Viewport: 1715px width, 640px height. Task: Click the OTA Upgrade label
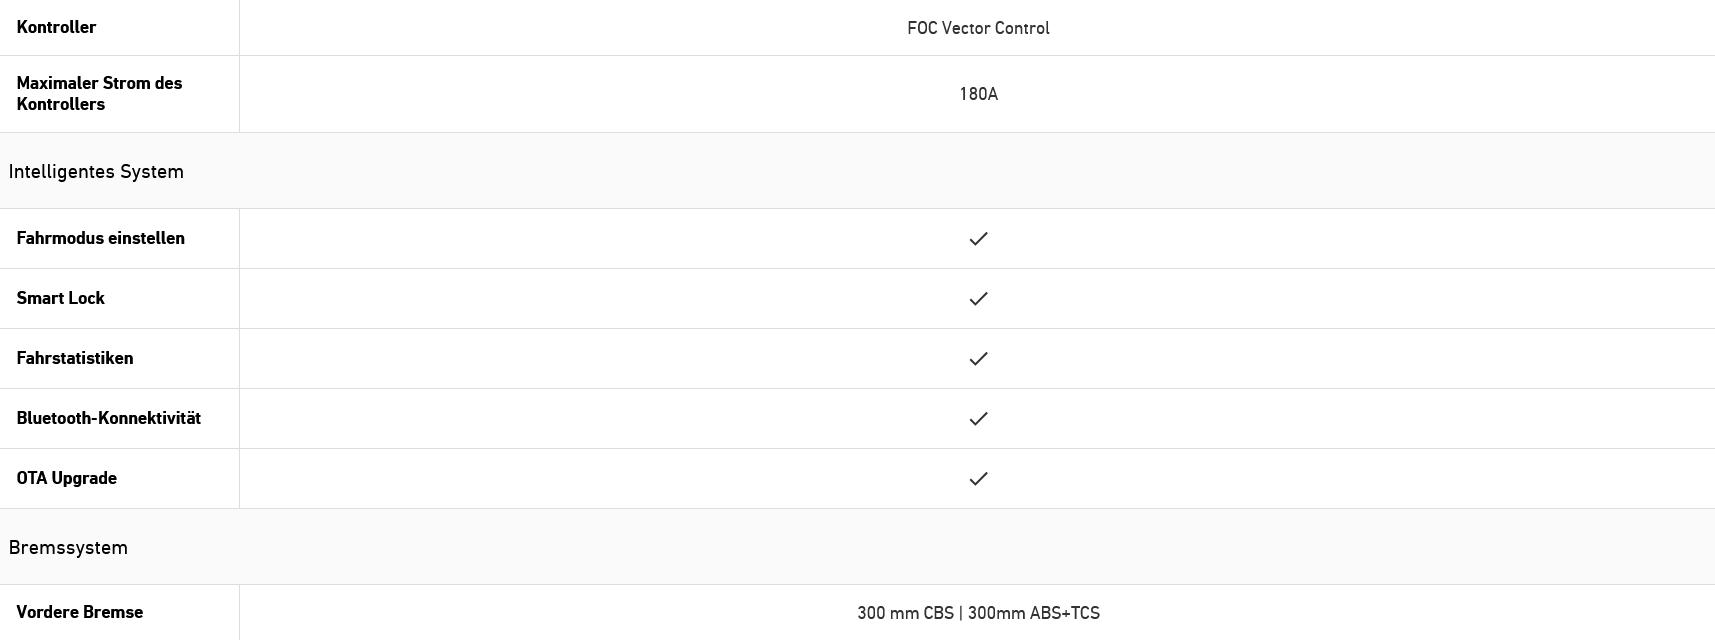click(66, 478)
